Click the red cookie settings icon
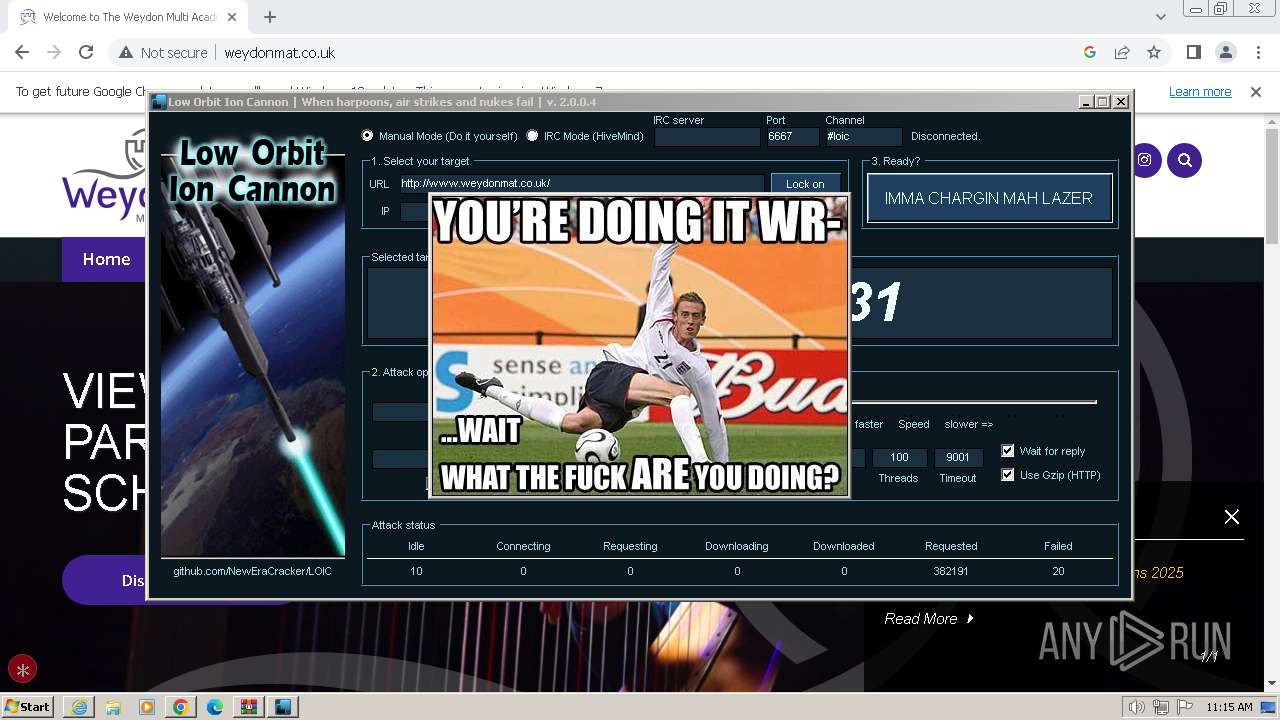Screen dimensions: 1280x720 pyautogui.click(x=22, y=669)
